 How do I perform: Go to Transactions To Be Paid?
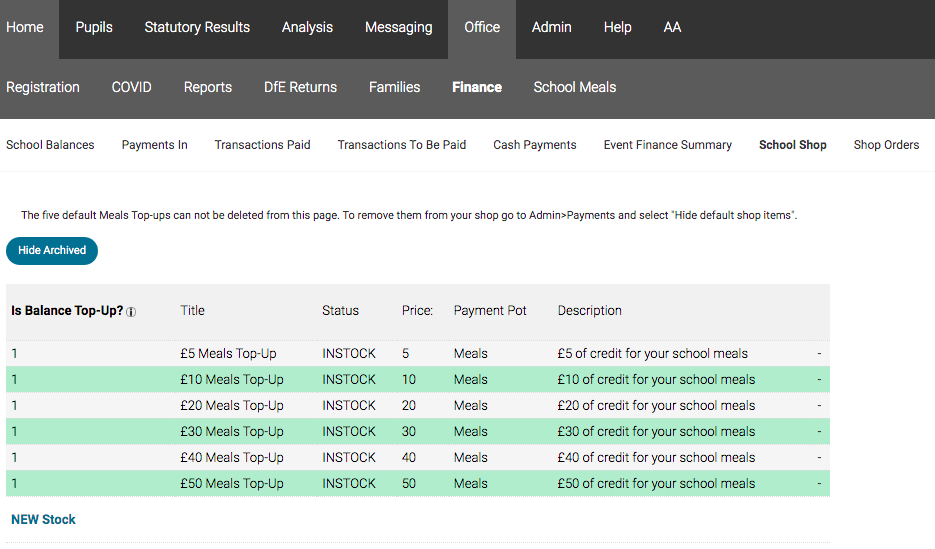(401, 145)
